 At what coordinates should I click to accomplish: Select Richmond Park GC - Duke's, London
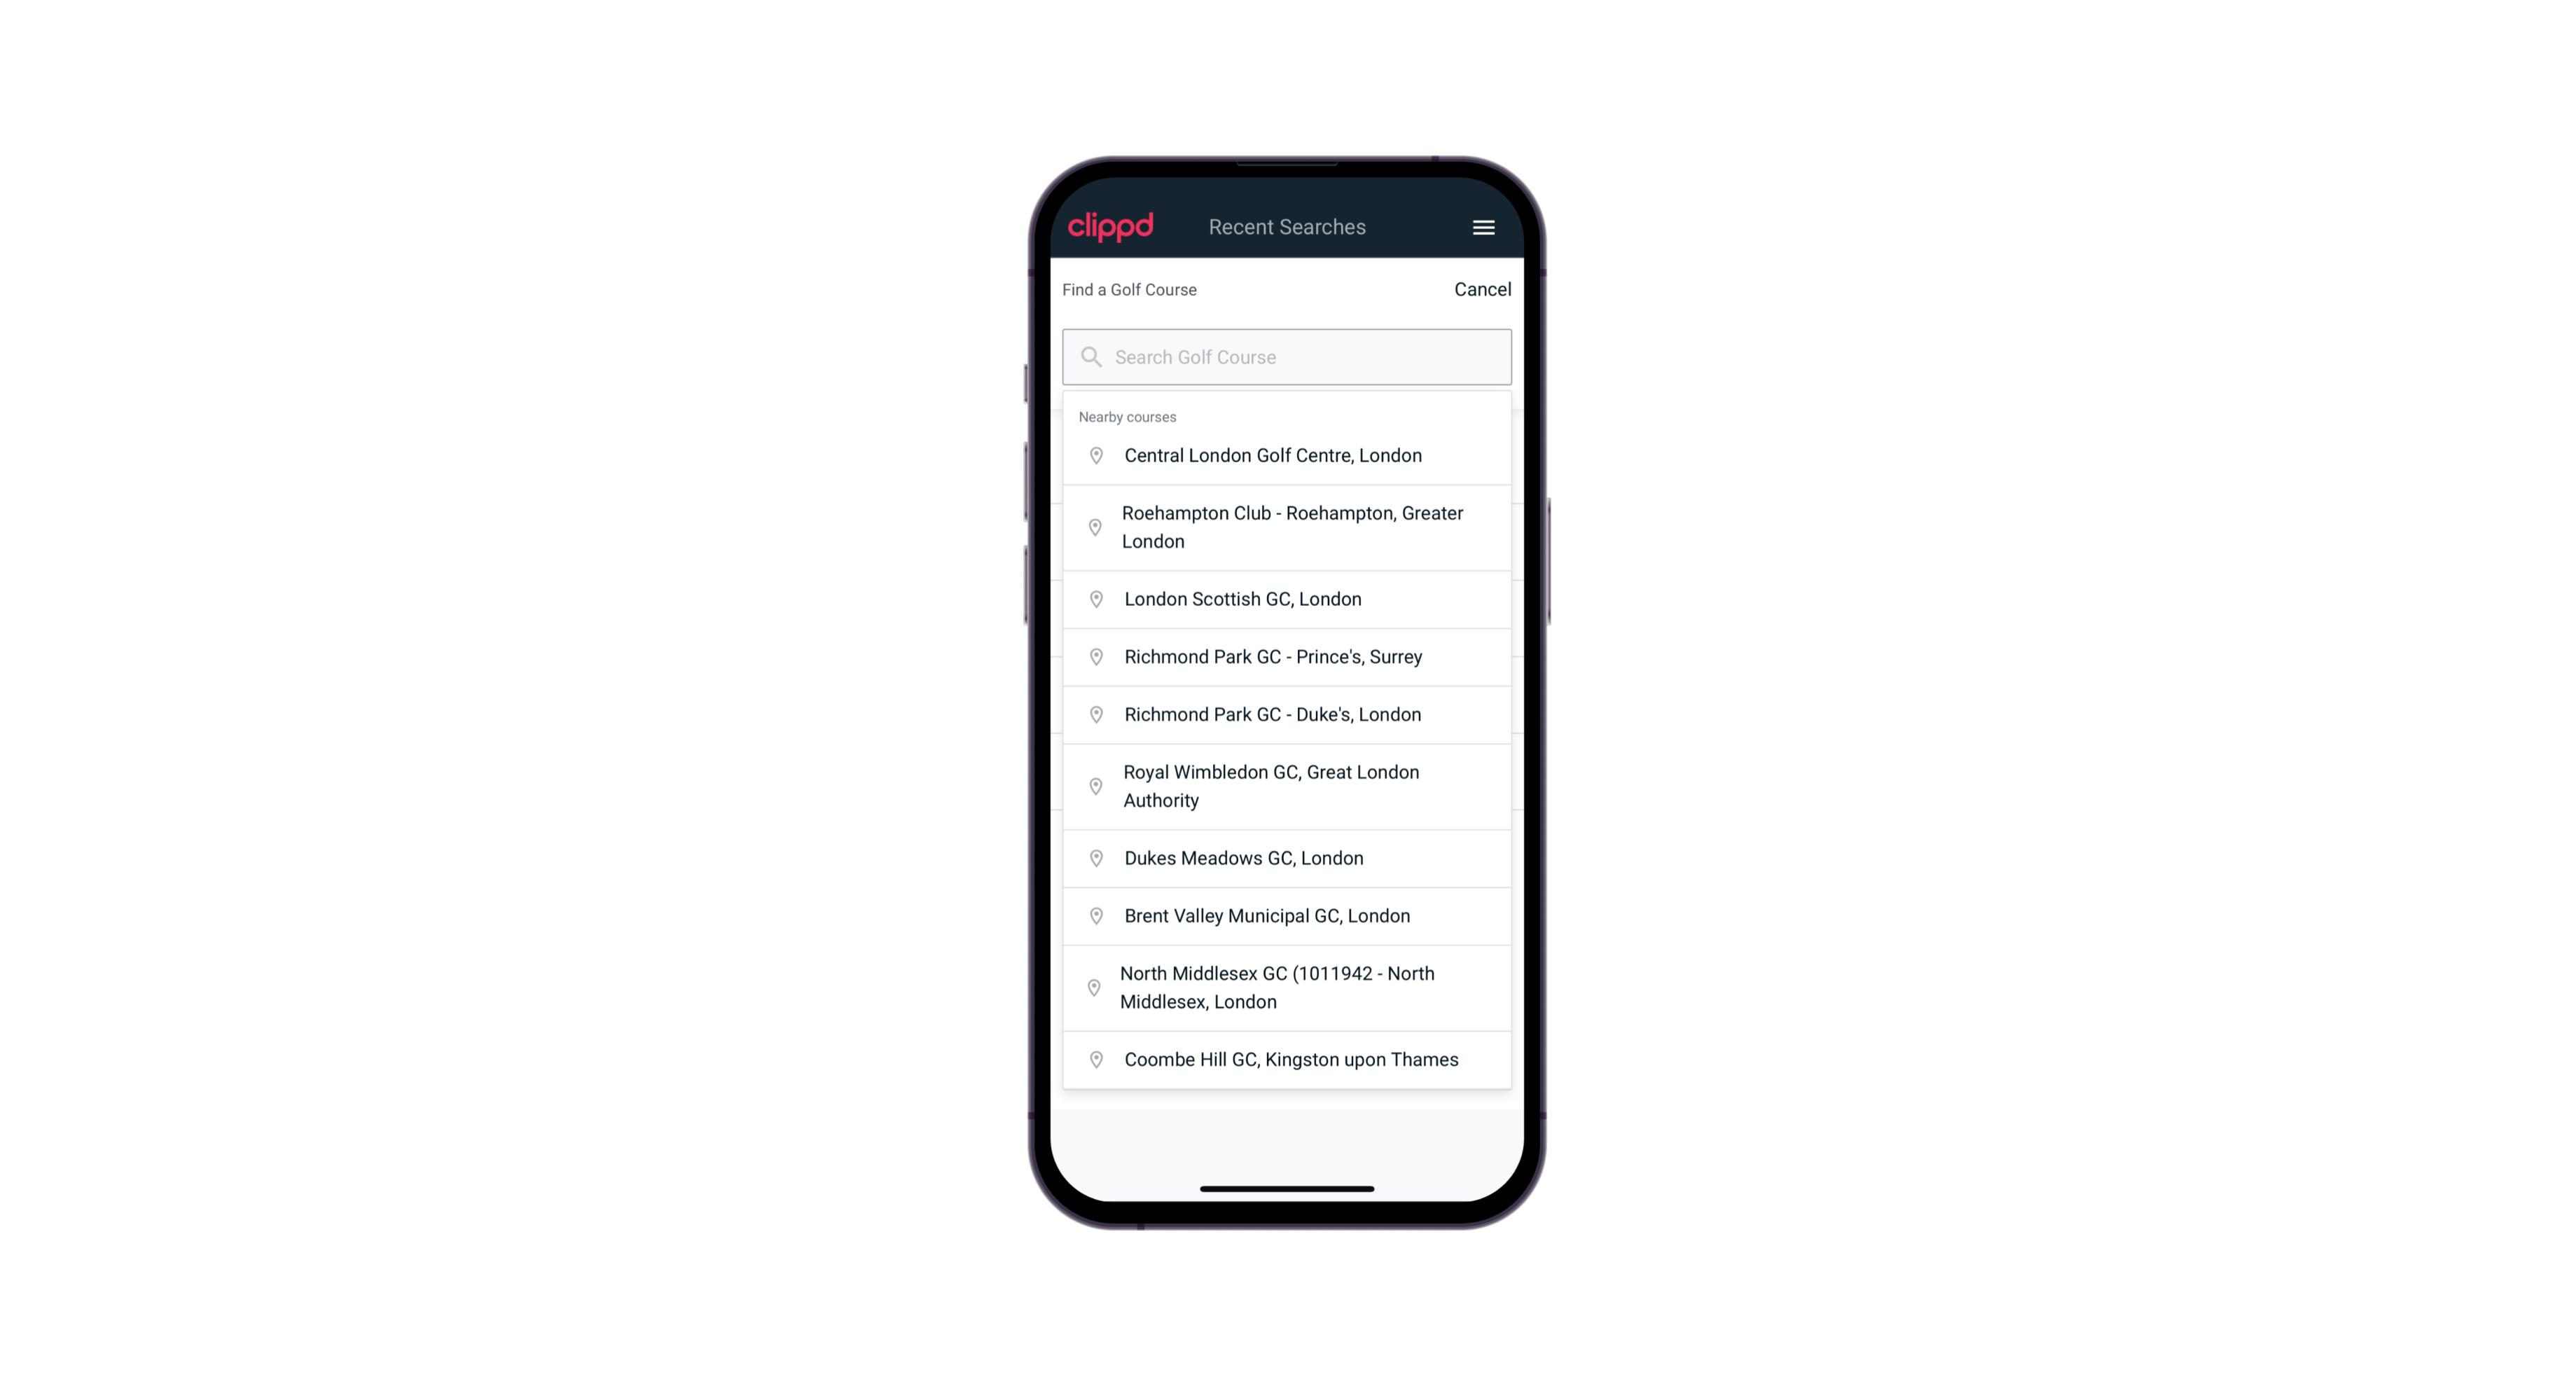tap(1287, 714)
